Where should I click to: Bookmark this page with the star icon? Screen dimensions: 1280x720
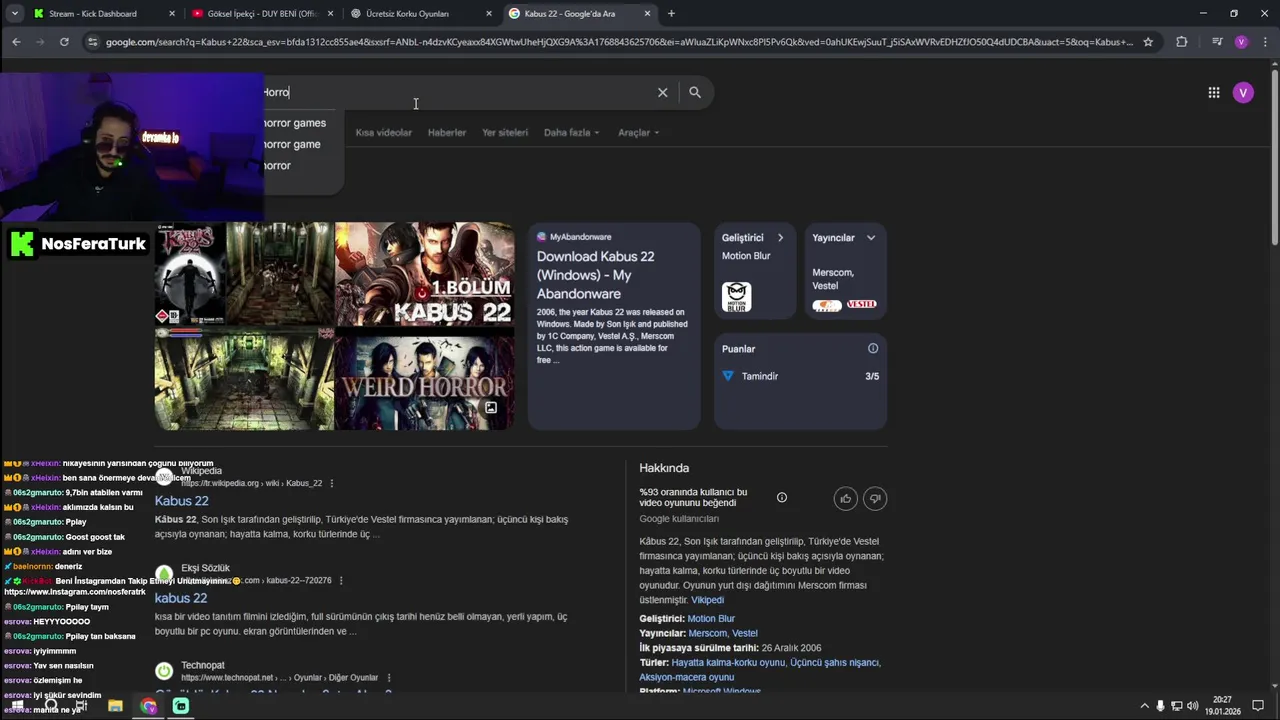[x=1148, y=42]
